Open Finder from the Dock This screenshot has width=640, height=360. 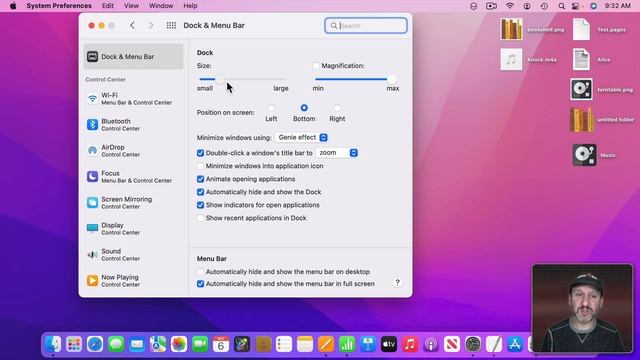tap(53, 344)
